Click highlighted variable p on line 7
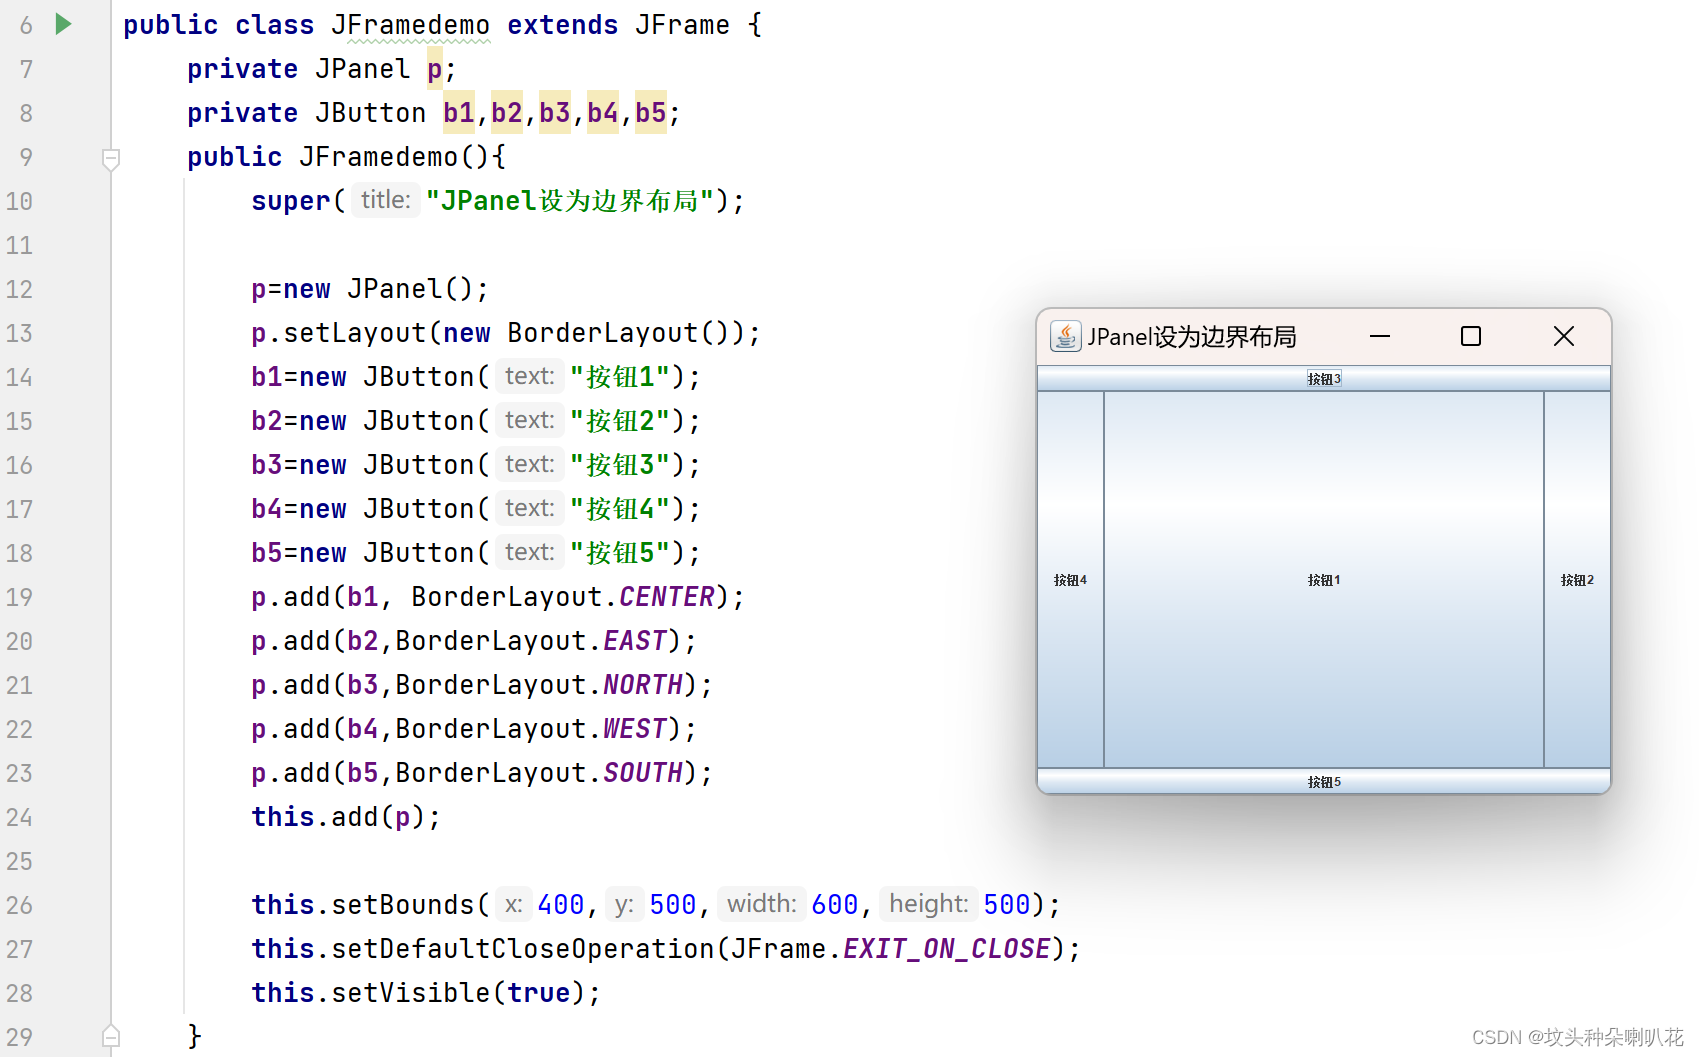Screen dimensions: 1699x1057 tap(434, 69)
